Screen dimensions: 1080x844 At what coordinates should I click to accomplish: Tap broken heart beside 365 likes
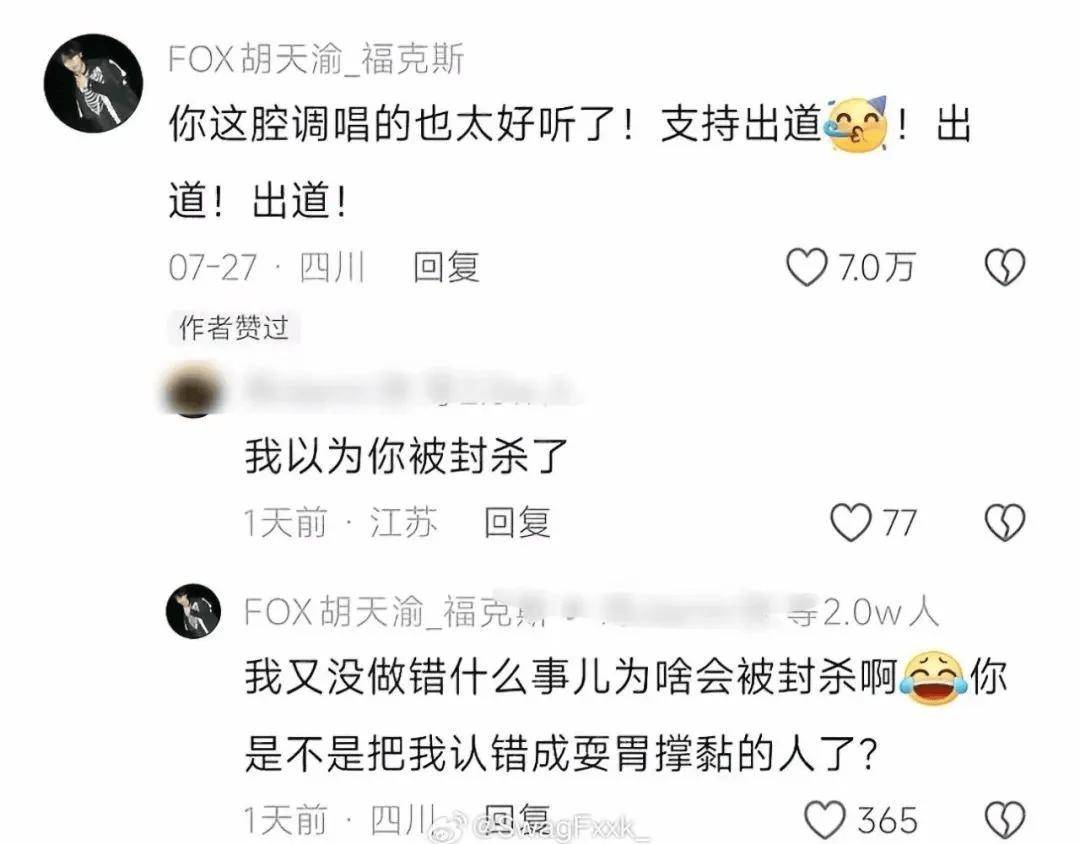(x=1005, y=820)
